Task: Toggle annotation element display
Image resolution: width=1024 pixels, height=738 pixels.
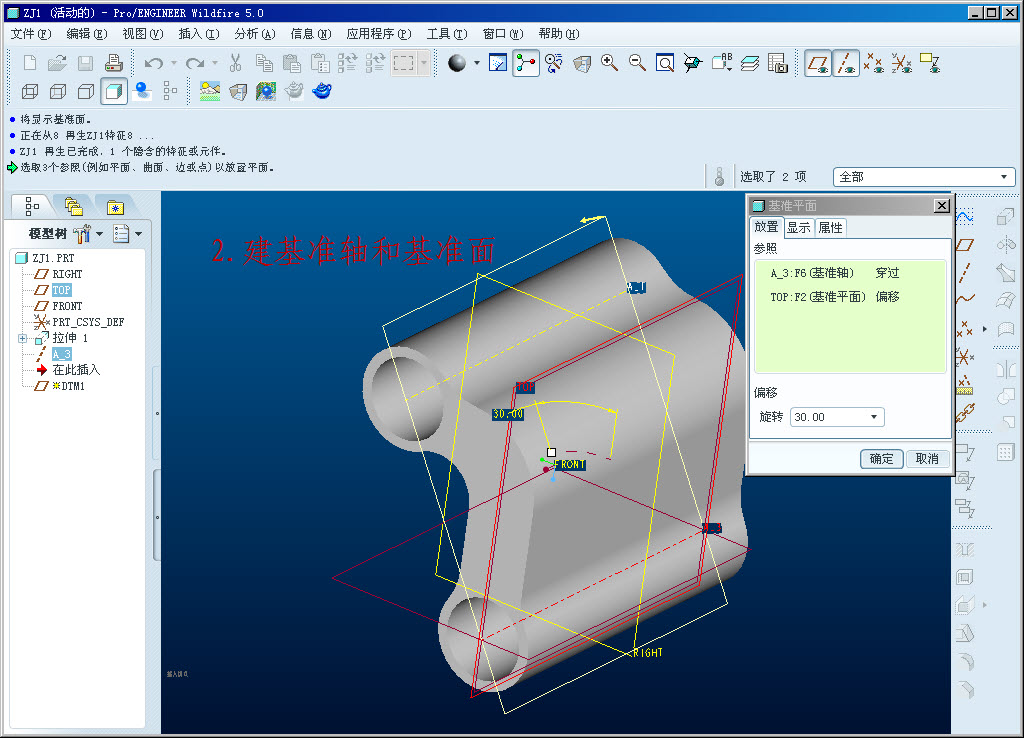Action: click(930, 63)
